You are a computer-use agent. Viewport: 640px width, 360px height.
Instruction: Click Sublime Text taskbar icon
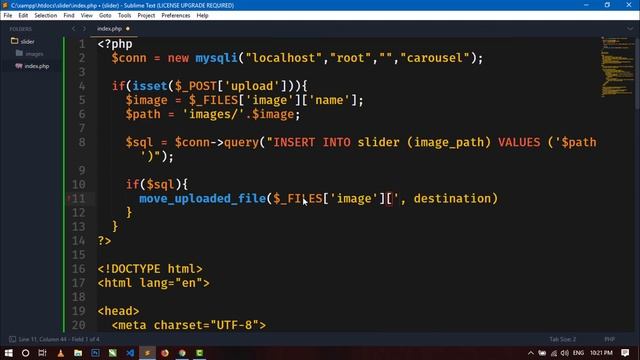click(147, 353)
